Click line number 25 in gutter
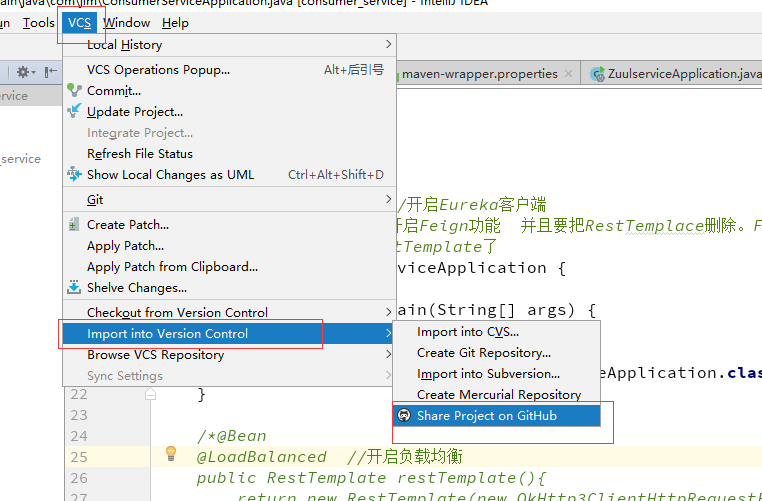Screen dimensions: 762x501 click(79, 457)
